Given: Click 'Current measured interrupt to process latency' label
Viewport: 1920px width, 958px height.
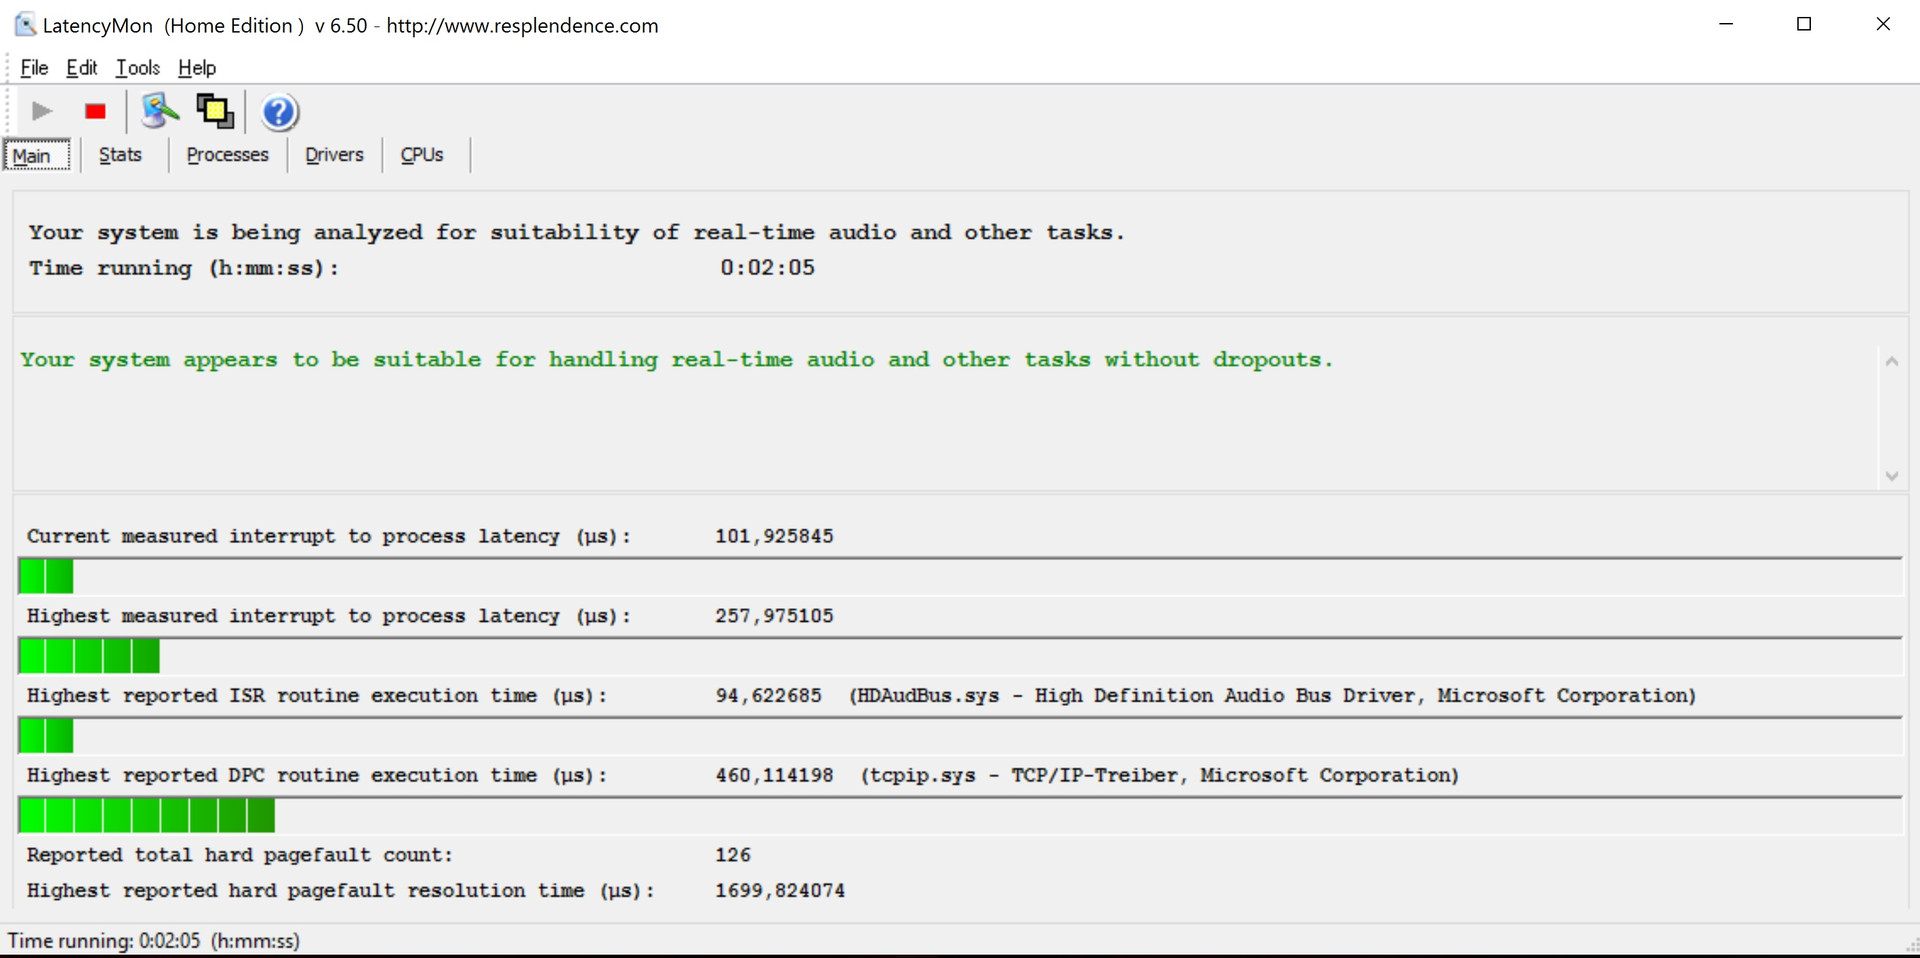Looking at the screenshot, I should 329,536.
